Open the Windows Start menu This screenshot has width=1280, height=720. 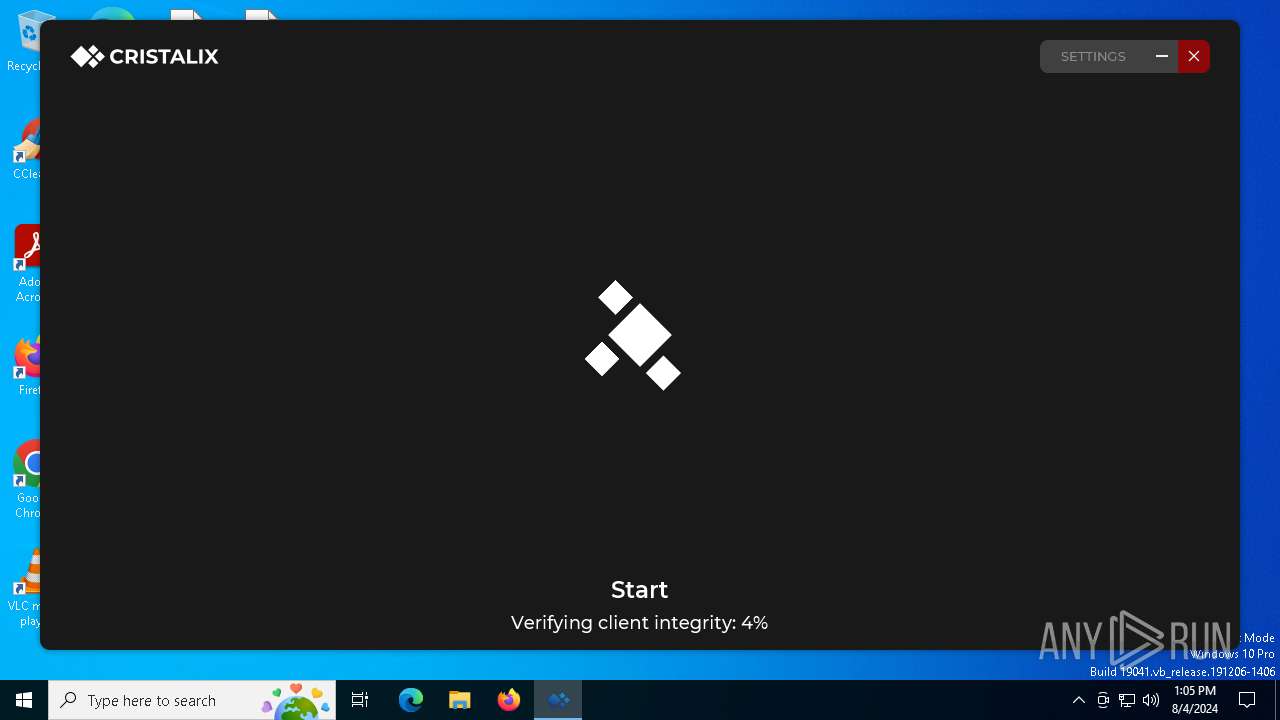click(x=24, y=700)
